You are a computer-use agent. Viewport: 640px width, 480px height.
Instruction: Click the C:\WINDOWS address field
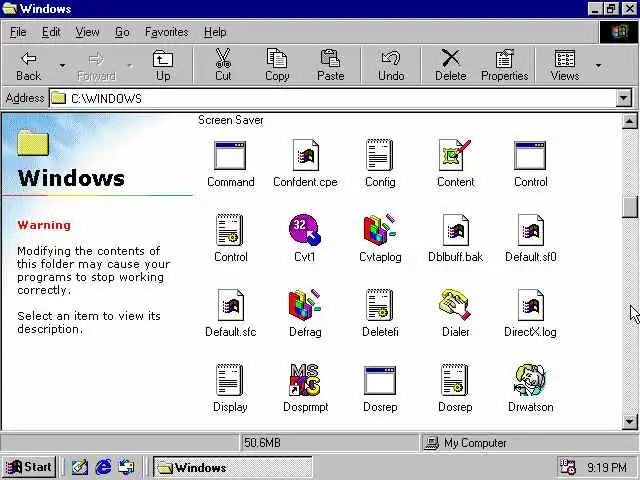pos(333,98)
